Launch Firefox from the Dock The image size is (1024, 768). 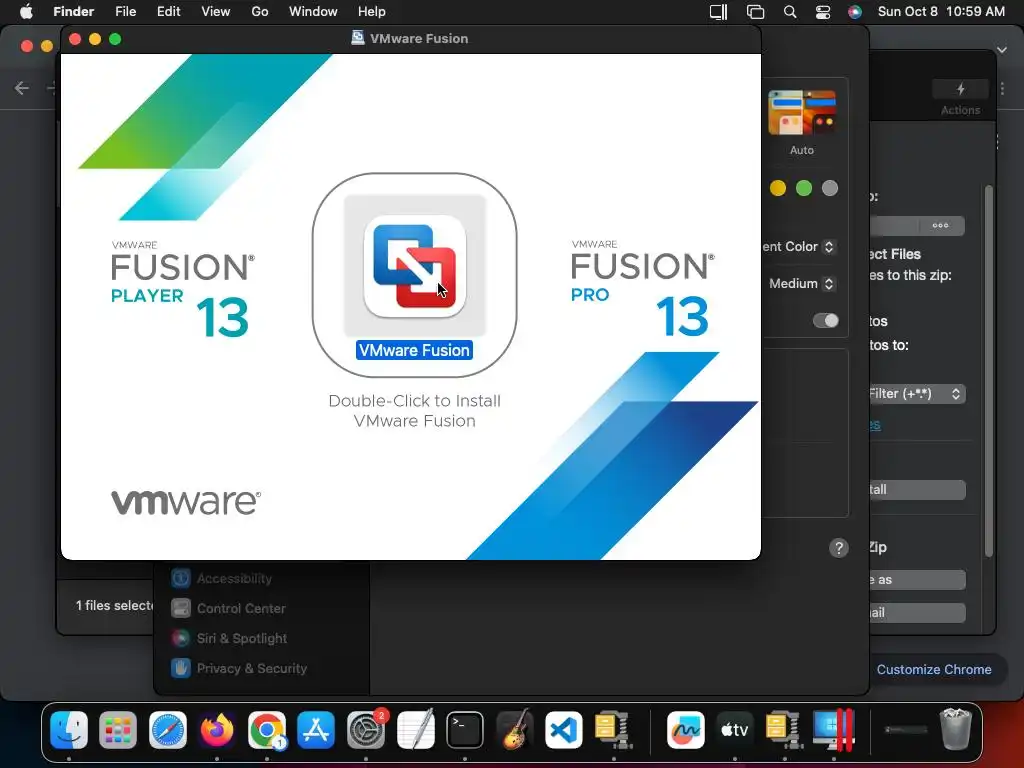click(x=217, y=729)
